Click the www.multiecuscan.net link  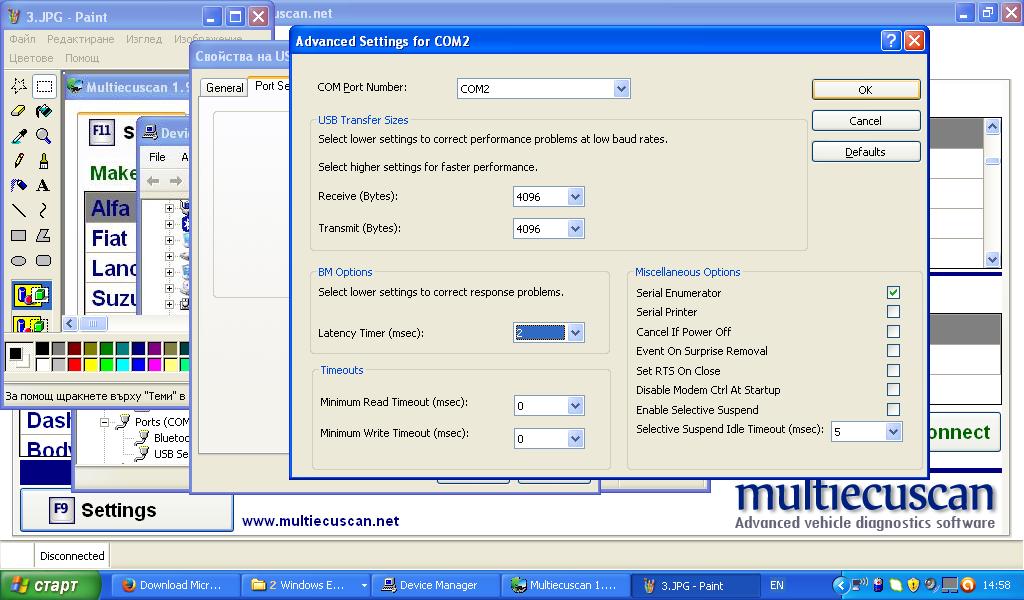[321, 521]
